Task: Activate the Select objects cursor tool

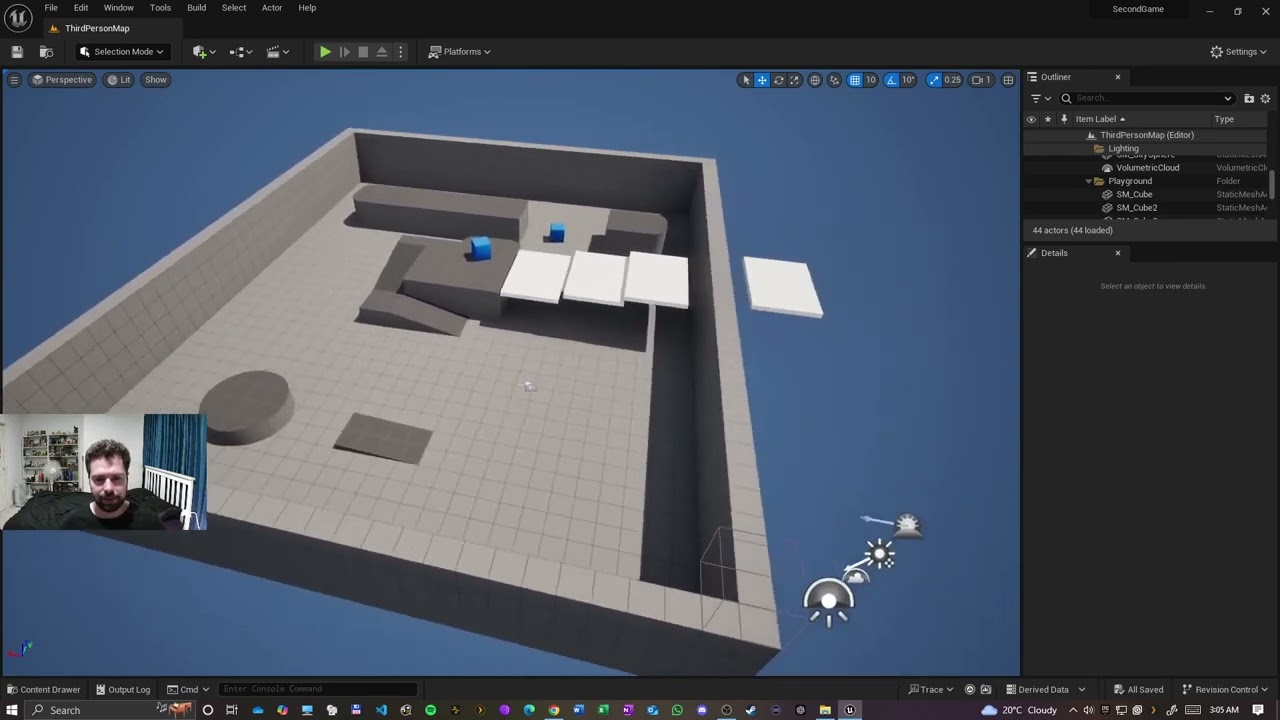Action: pos(745,80)
